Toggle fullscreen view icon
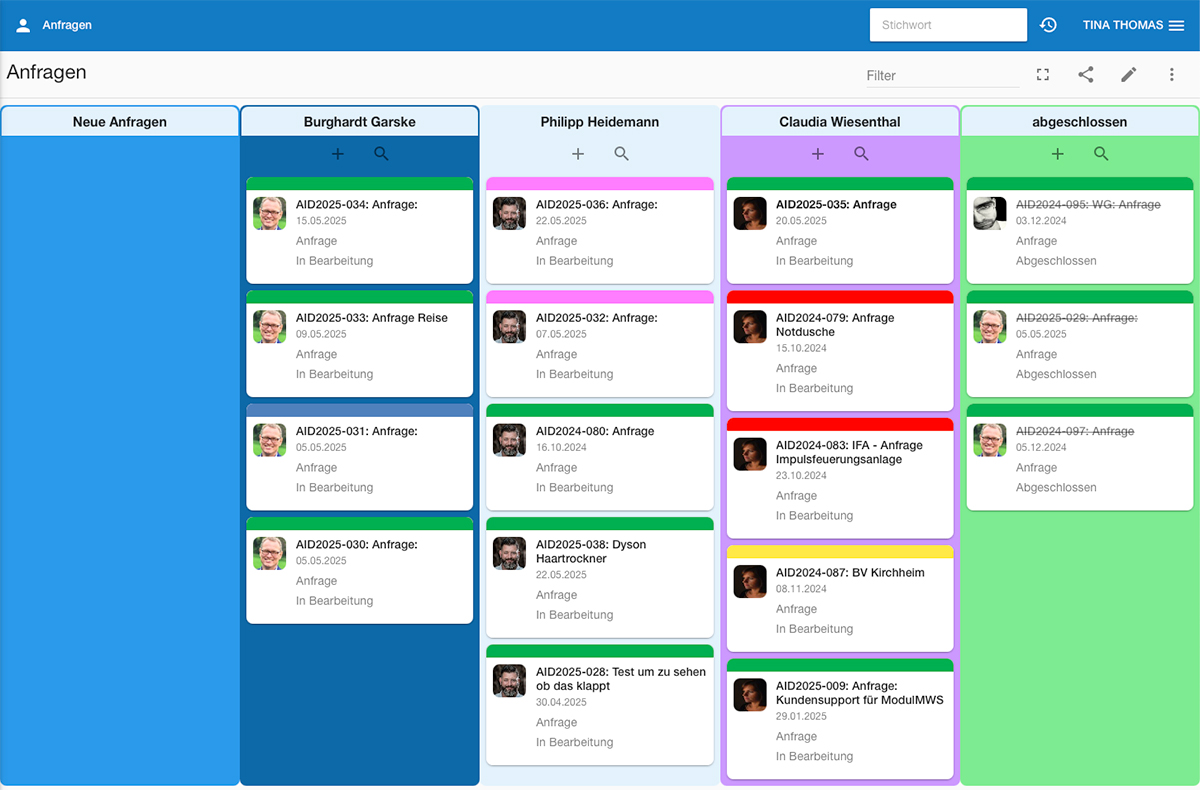Viewport: 1200px width, 790px height. (x=1043, y=75)
